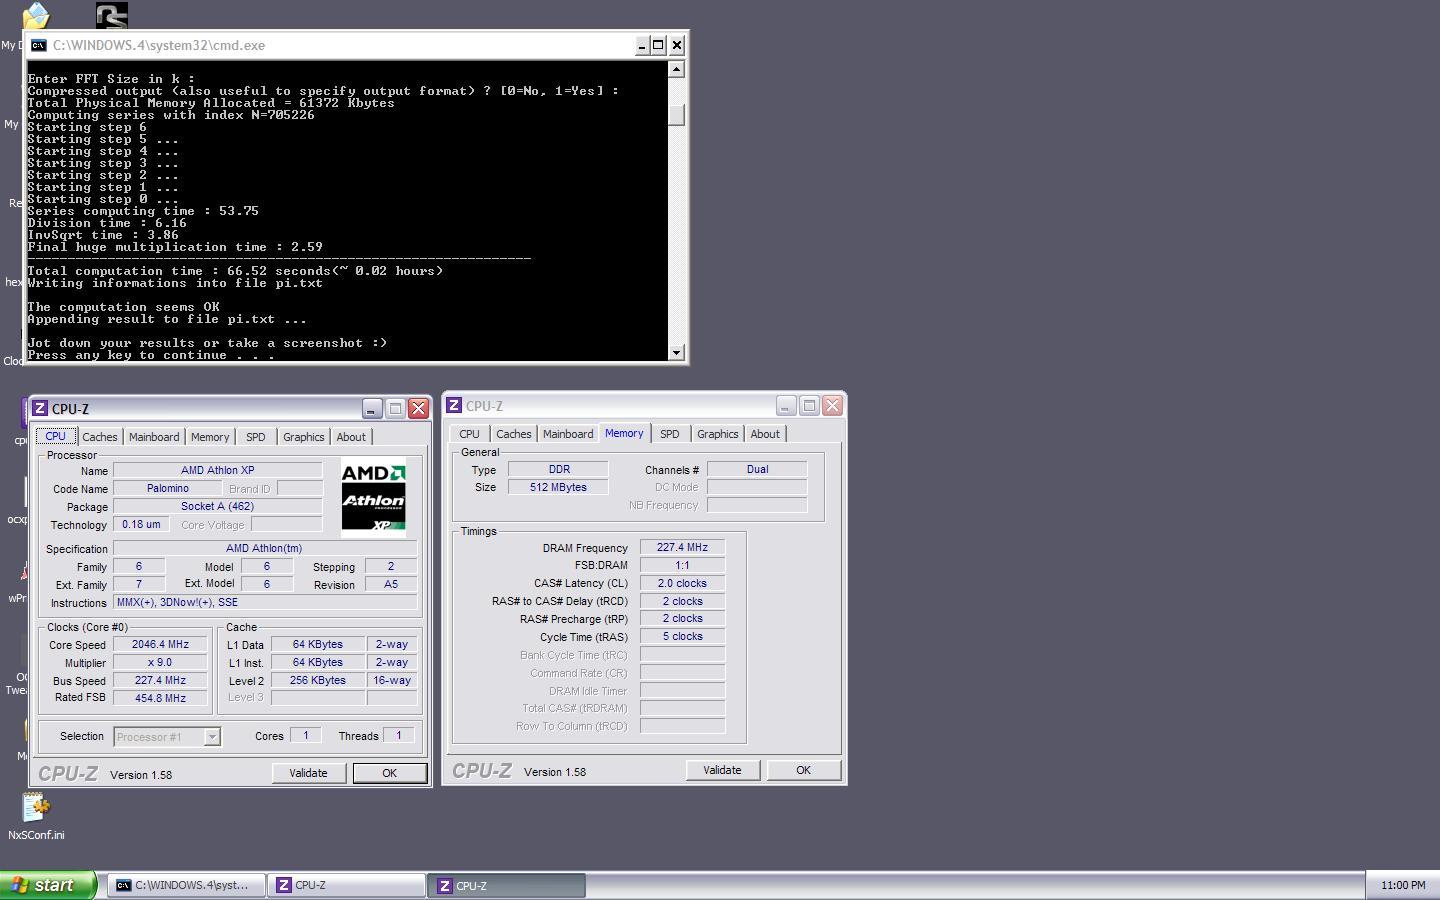The image size is (1440, 900).
Task: Click Validate in Memory CPU-Z window
Action: [722, 770]
